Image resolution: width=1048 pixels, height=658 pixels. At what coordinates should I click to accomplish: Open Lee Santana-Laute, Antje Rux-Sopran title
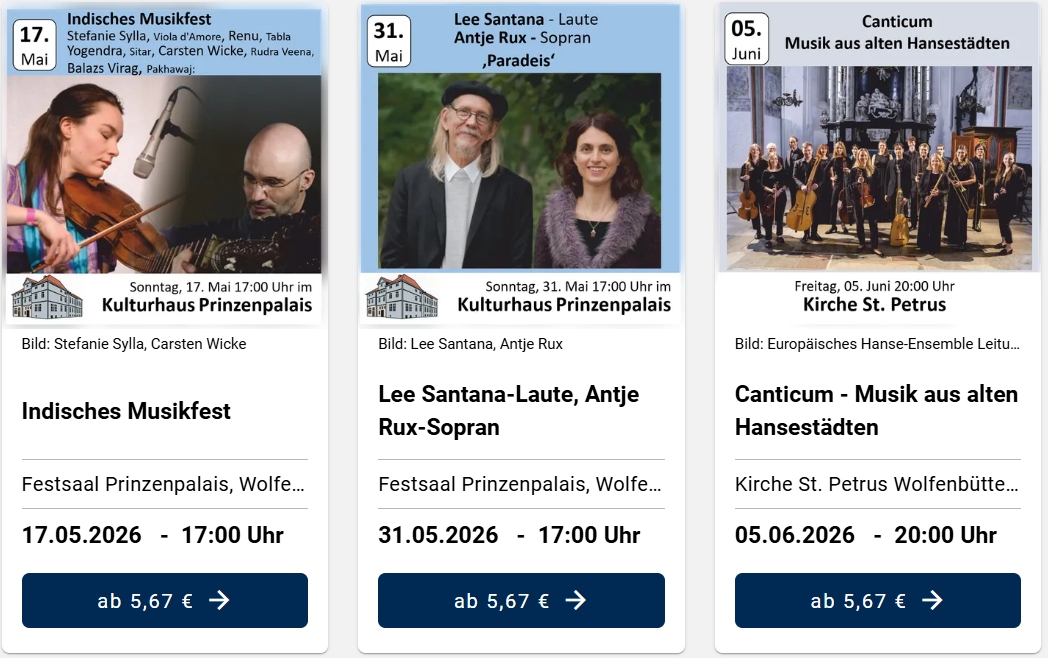tap(508, 411)
